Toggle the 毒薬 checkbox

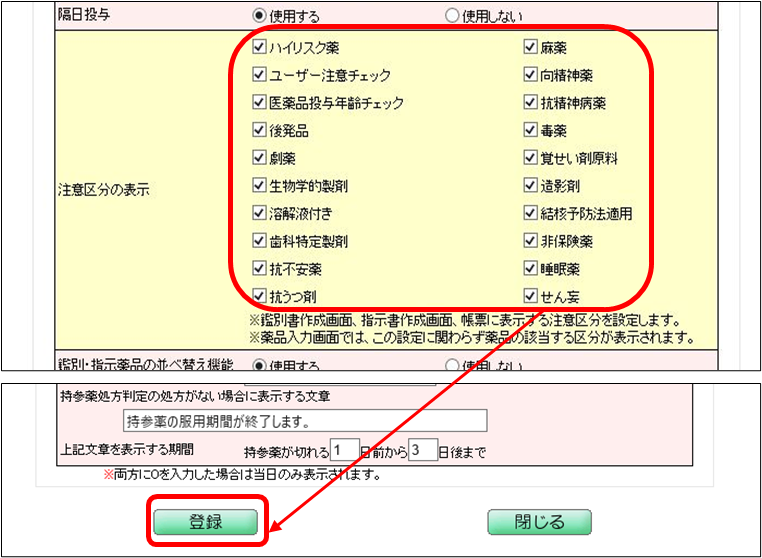(x=532, y=130)
